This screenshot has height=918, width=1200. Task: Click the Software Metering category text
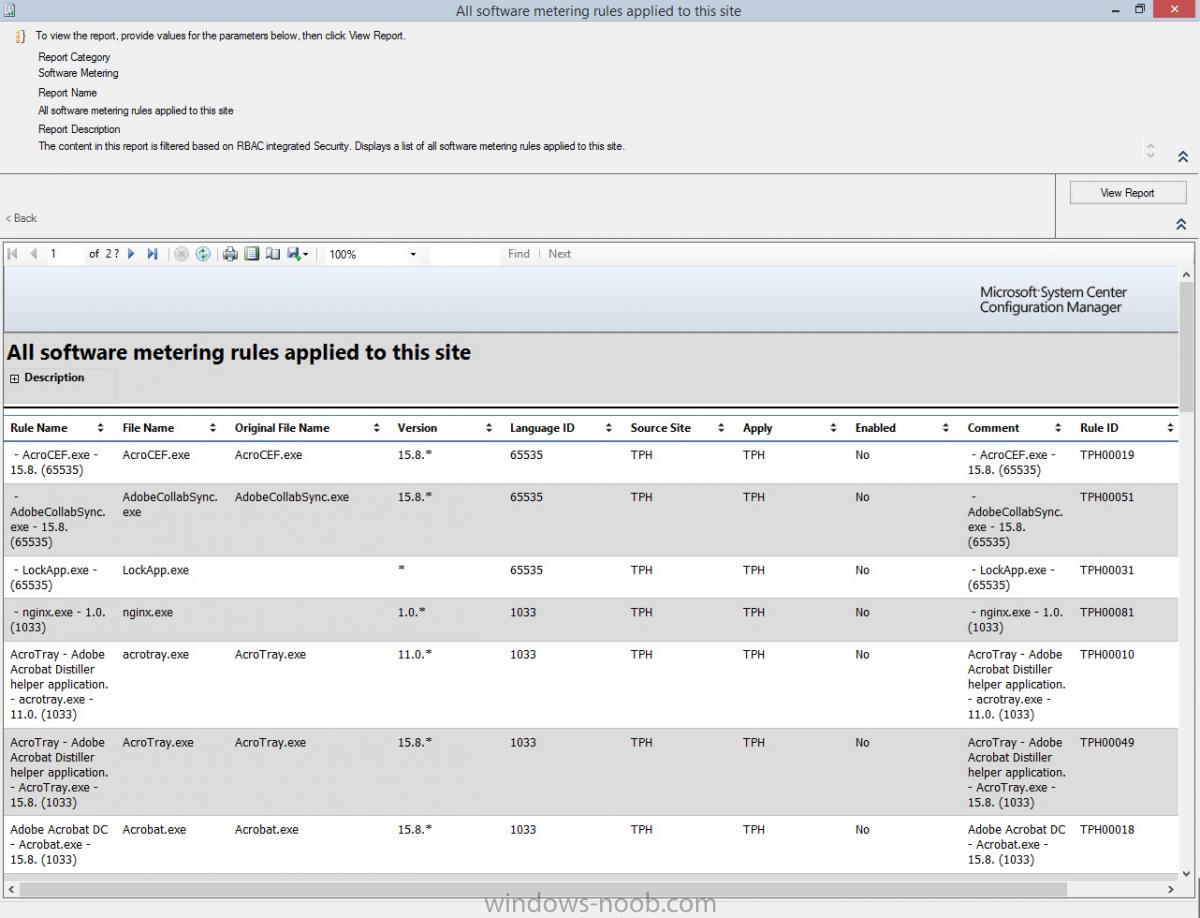[78, 73]
